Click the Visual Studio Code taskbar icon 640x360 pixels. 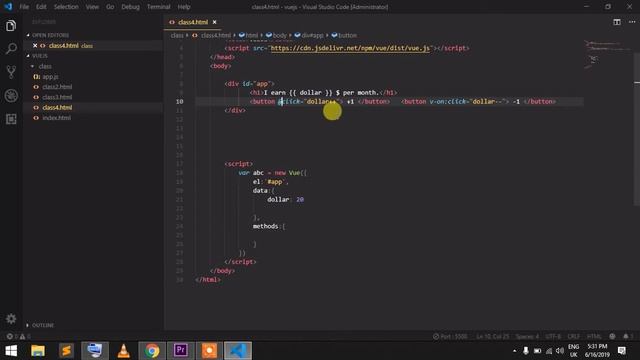click(238, 351)
